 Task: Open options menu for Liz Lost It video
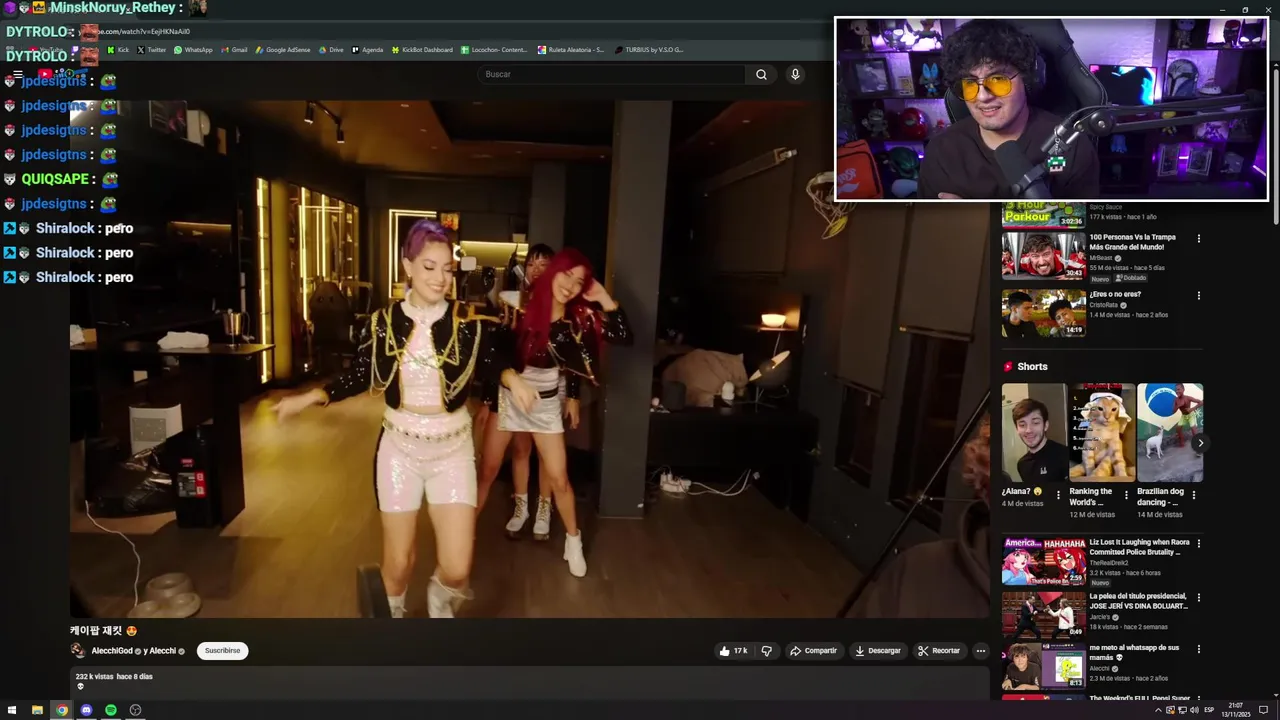[x=1198, y=544]
